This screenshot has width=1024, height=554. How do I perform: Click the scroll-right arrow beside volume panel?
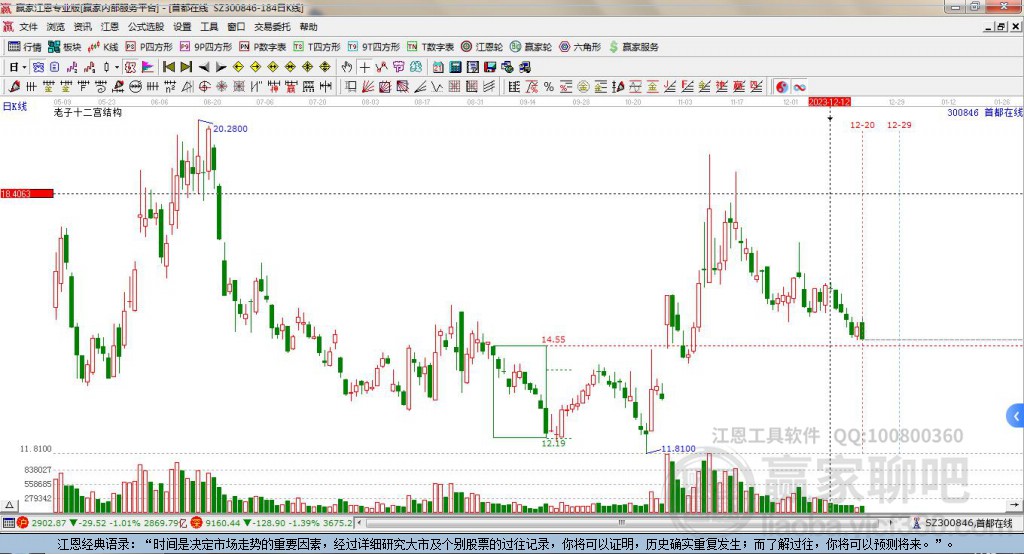(1014, 505)
